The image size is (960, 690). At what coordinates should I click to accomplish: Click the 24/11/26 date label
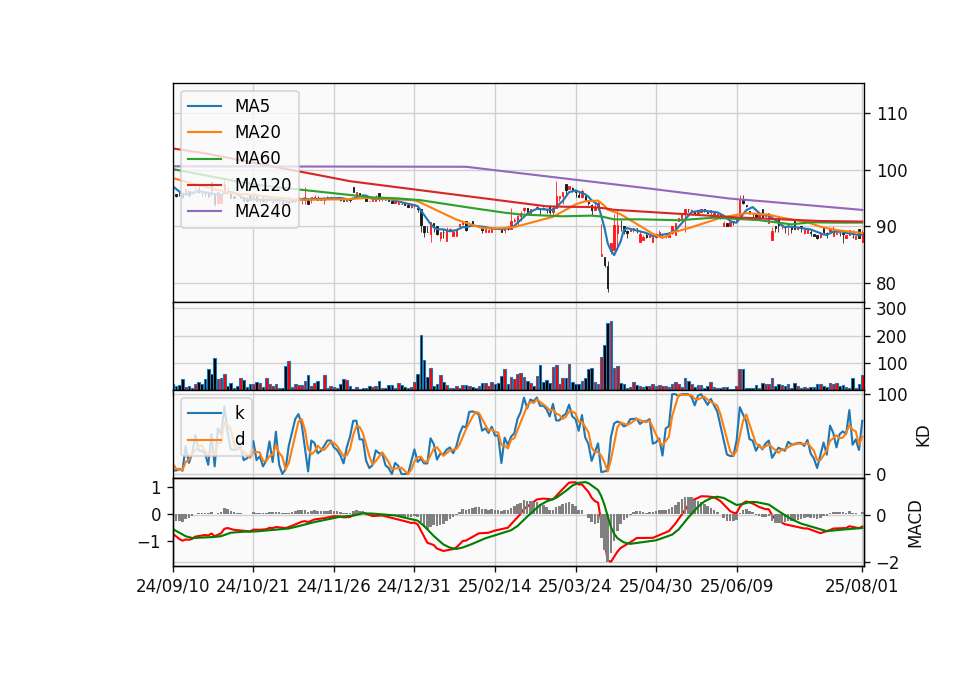[334, 586]
